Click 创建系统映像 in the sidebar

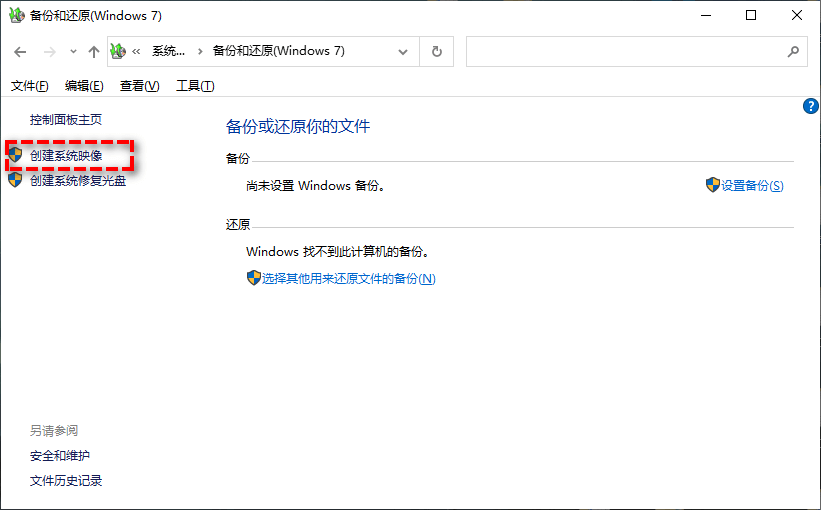click(66, 156)
